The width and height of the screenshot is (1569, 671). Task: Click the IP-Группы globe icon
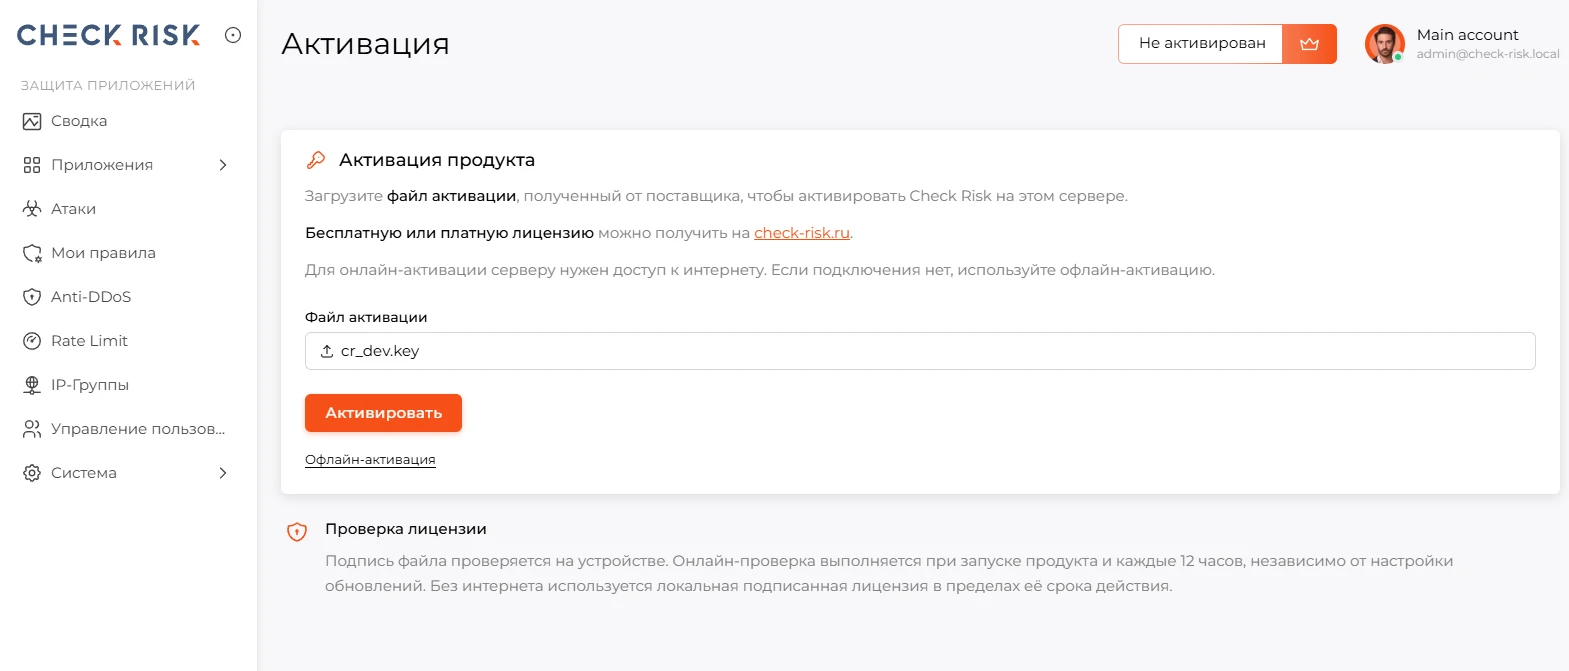32,385
